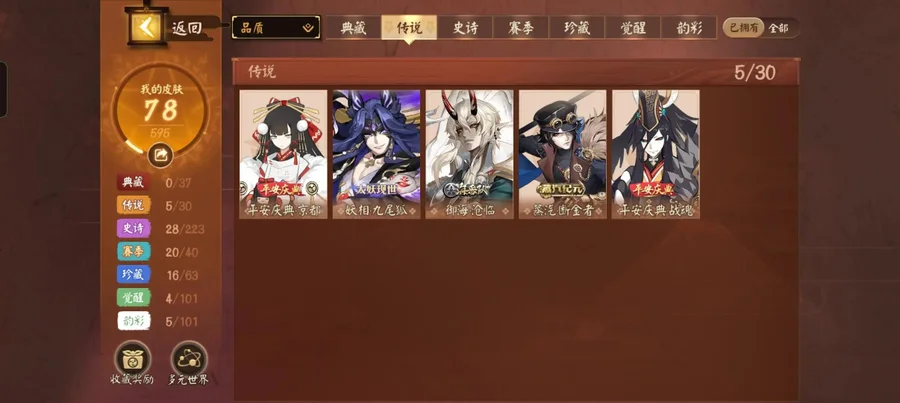Viewport: 900px width, 403px height.
Task: Select the blue 珍藏 category badge
Action: [x=134, y=274]
